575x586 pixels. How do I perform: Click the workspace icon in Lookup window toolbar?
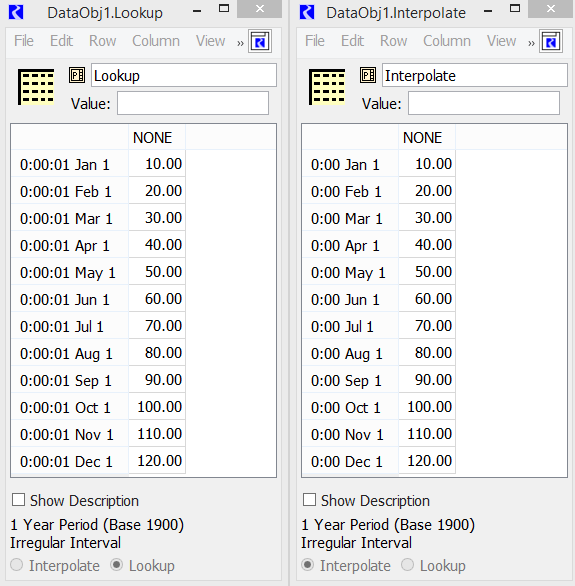(260, 41)
